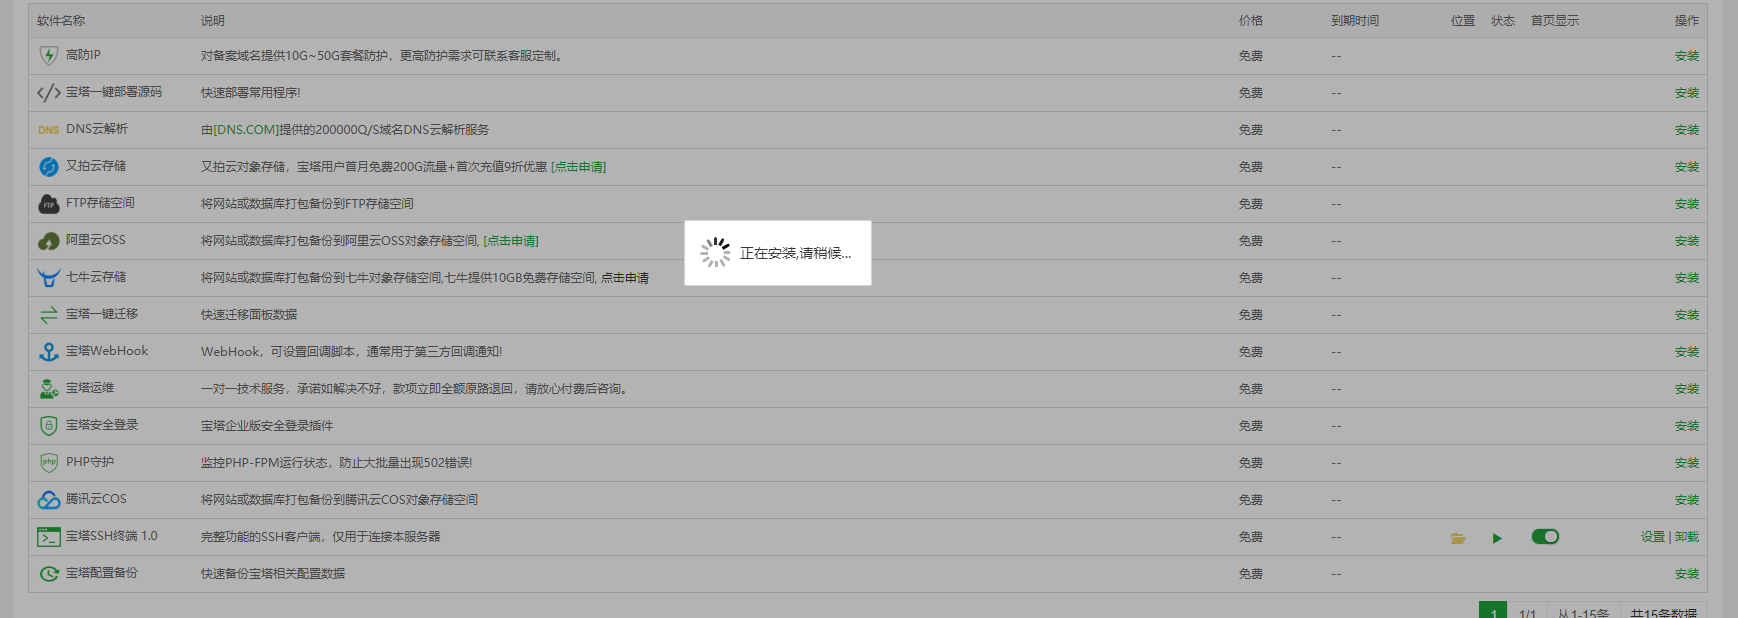Click 快速部署常用程序! description

250,93
